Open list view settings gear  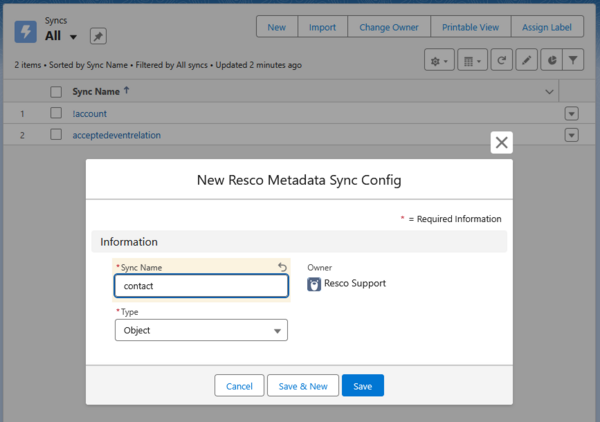click(x=438, y=61)
